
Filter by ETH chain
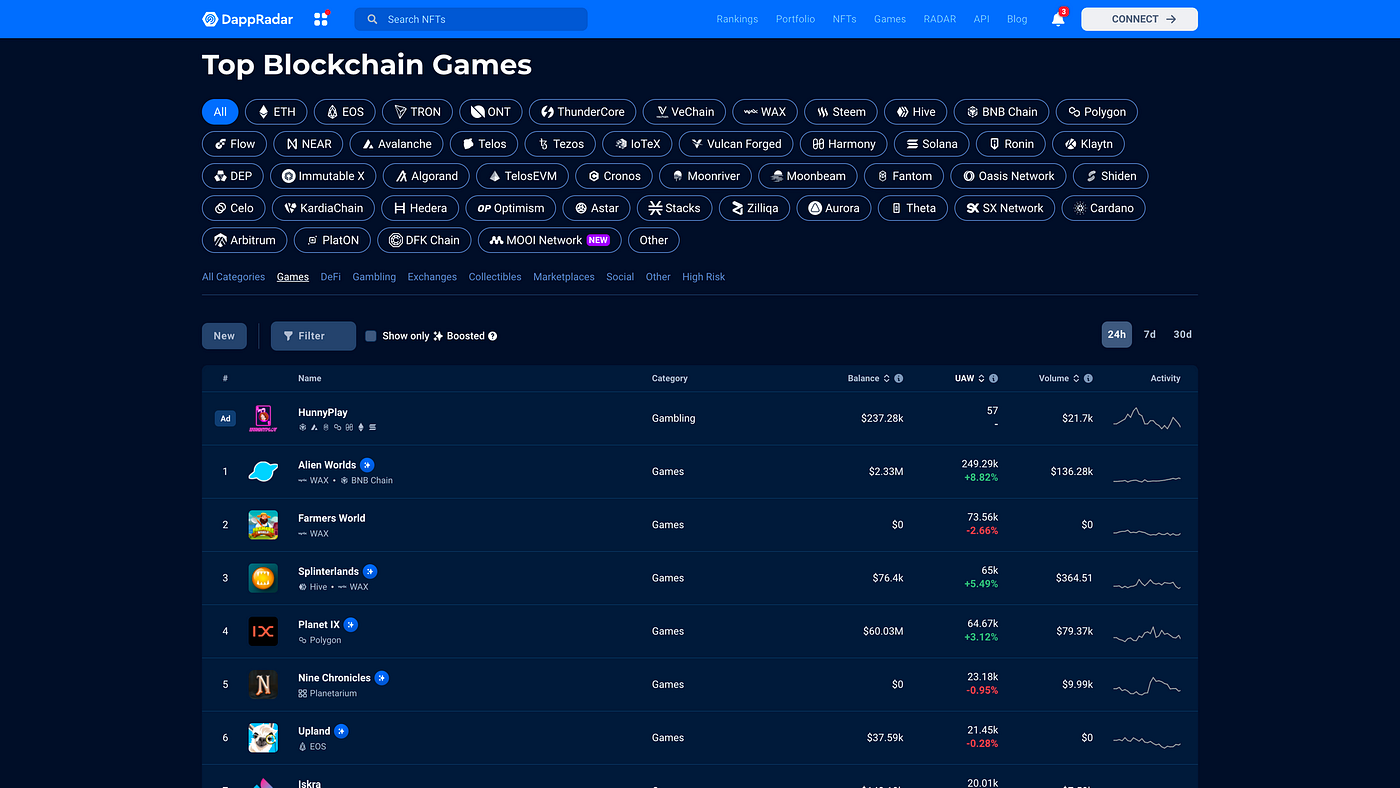pos(276,112)
